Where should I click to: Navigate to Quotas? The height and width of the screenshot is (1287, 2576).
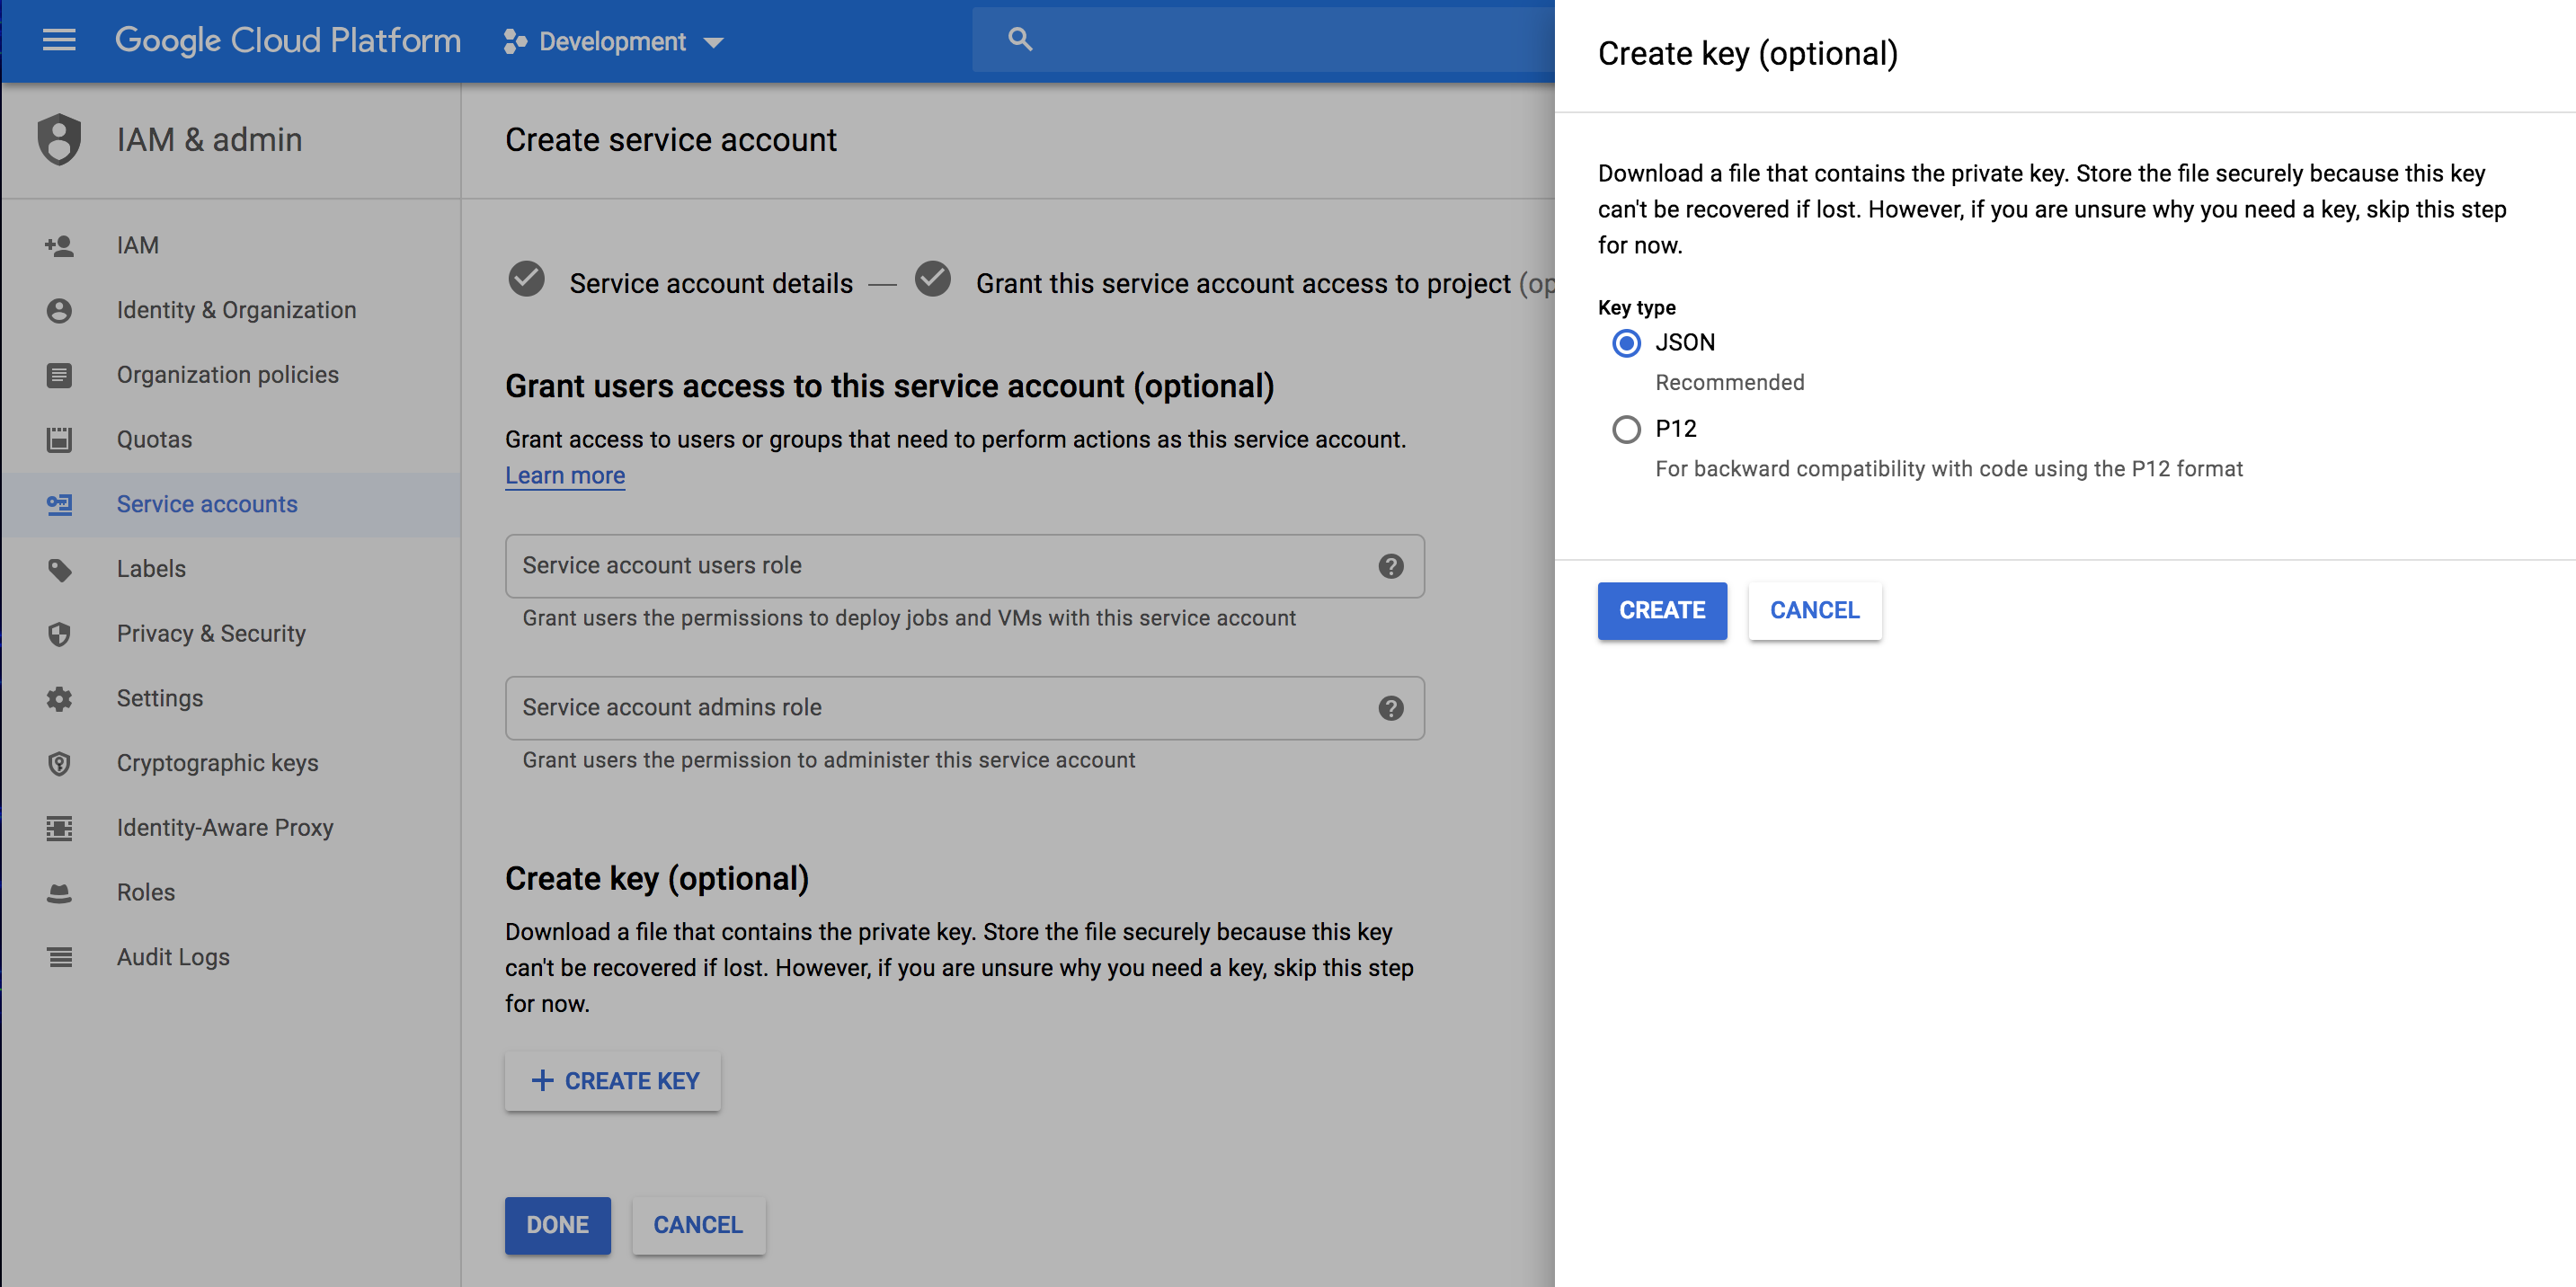pyautogui.click(x=231, y=439)
